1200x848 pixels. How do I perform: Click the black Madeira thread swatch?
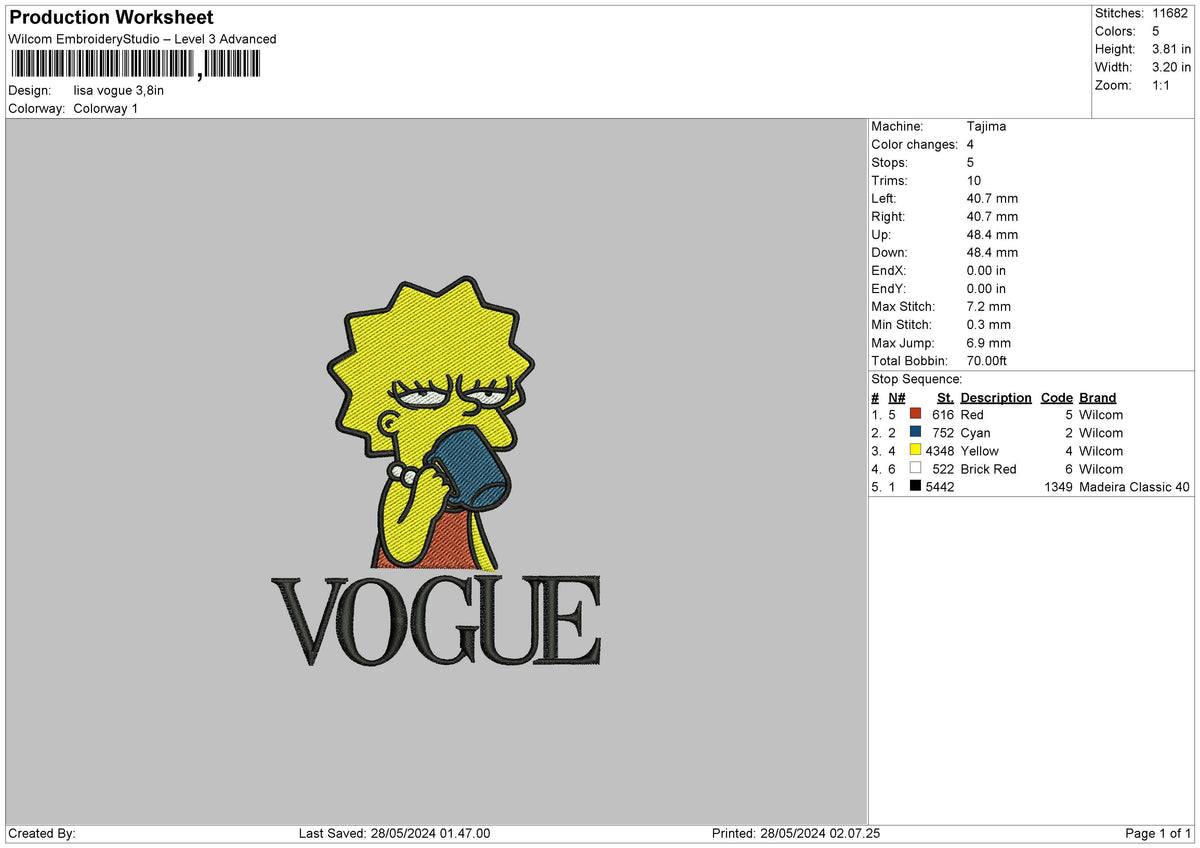(915, 487)
